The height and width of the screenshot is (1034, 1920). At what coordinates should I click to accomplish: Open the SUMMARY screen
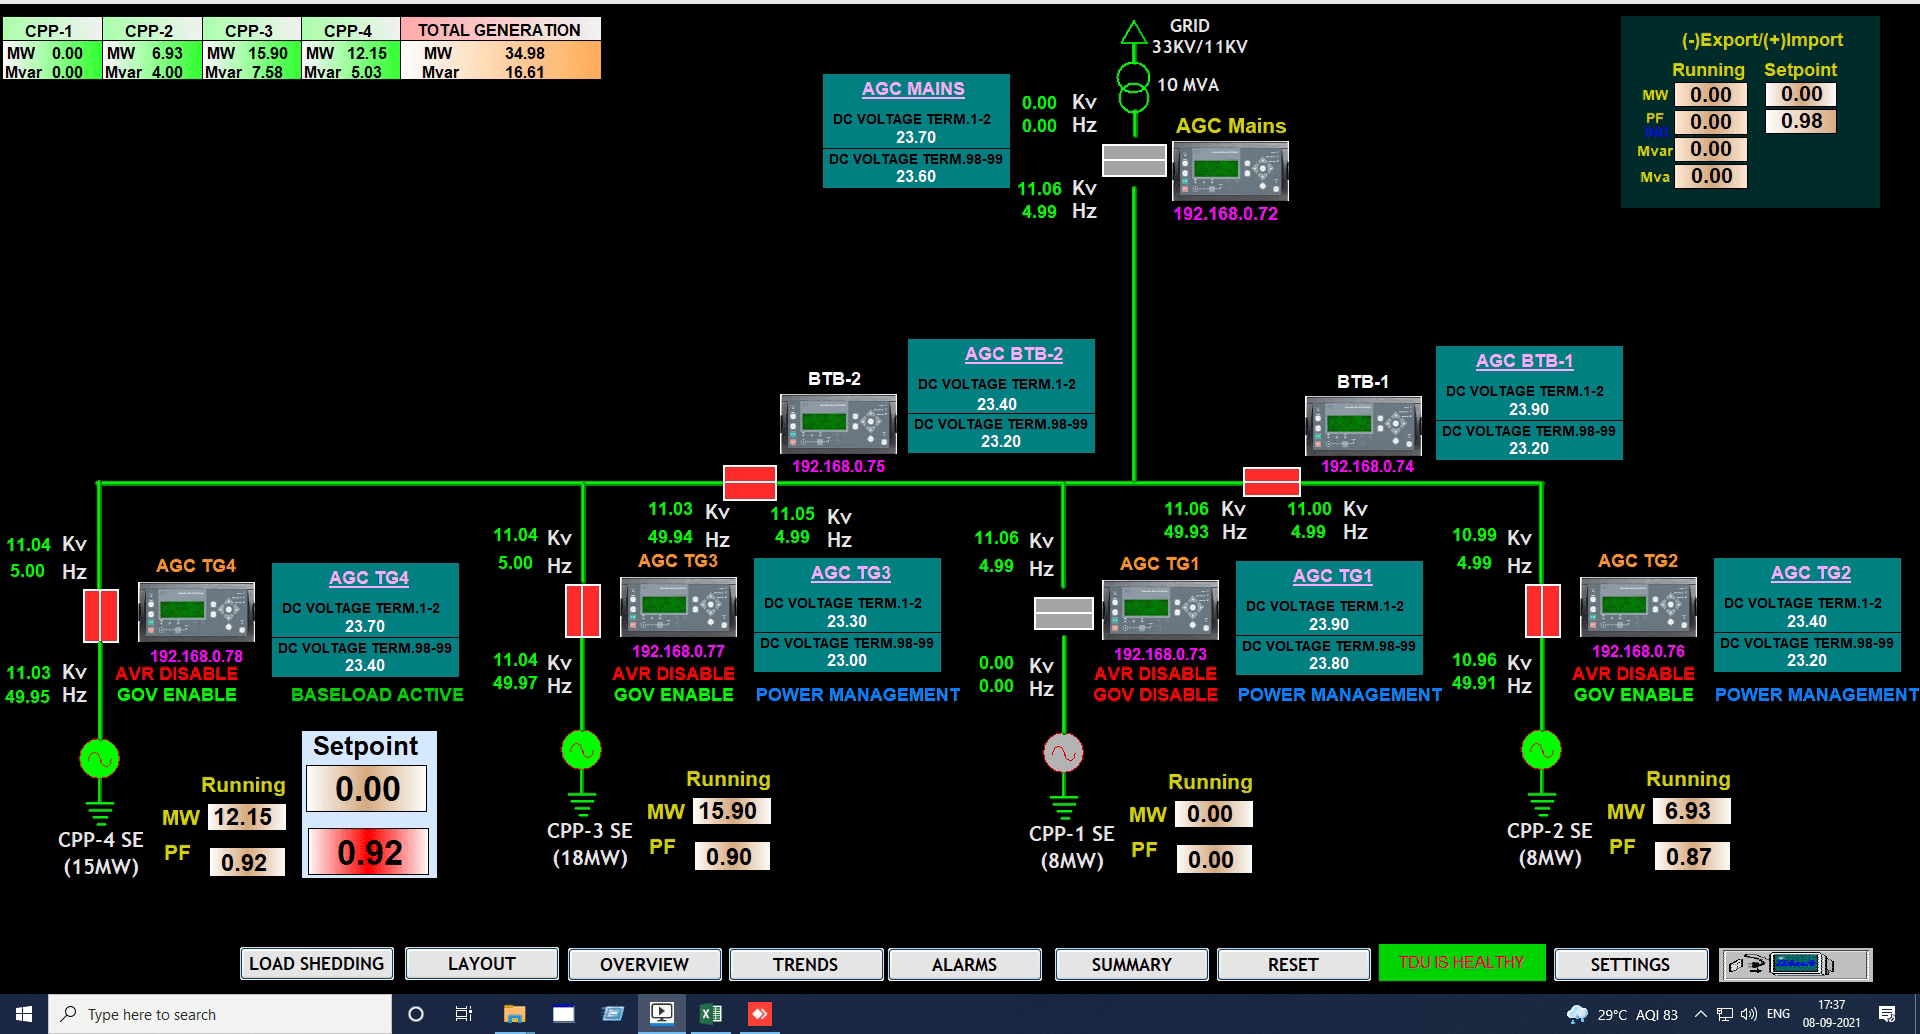(x=1131, y=965)
